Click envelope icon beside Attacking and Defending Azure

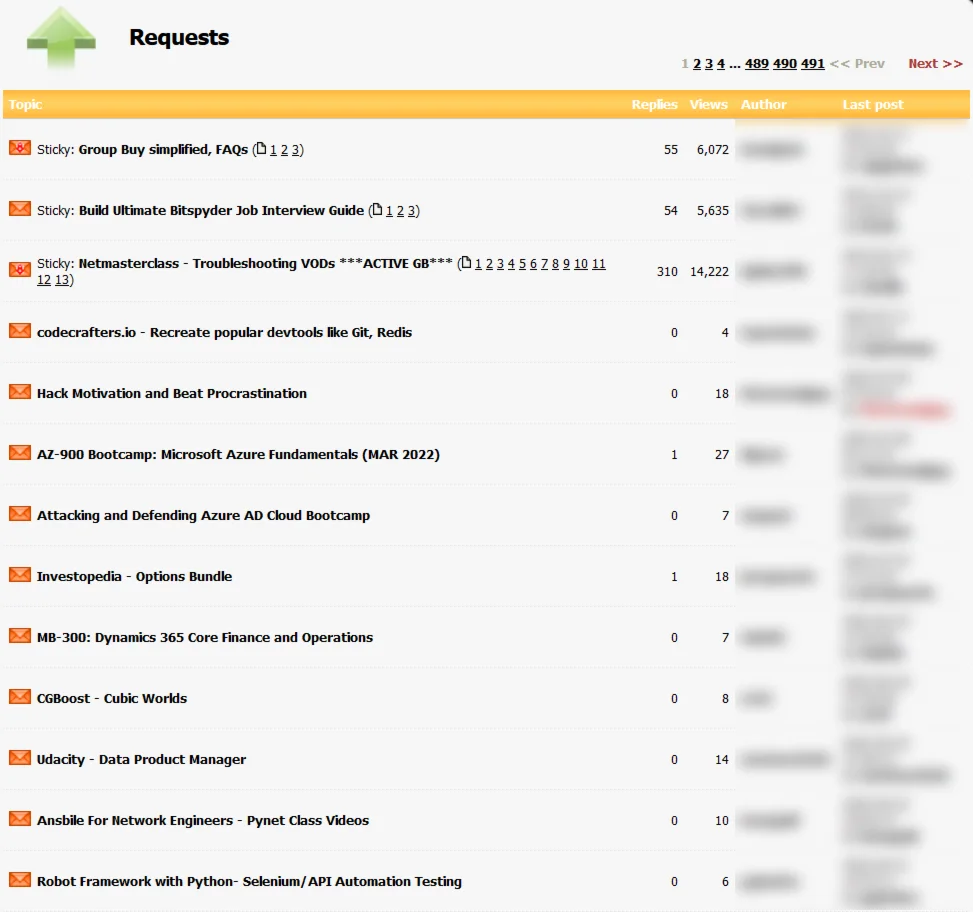20,514
